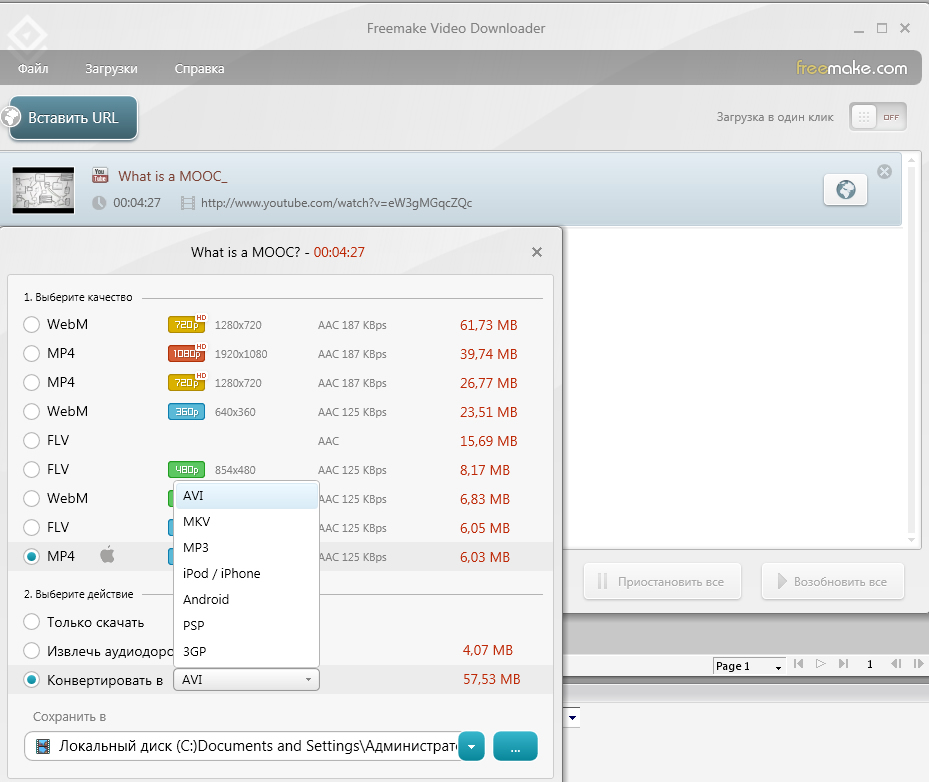Click the video thumbnail image
The height and width of the screenshot is (782, 929).
(x=43, y=190)
